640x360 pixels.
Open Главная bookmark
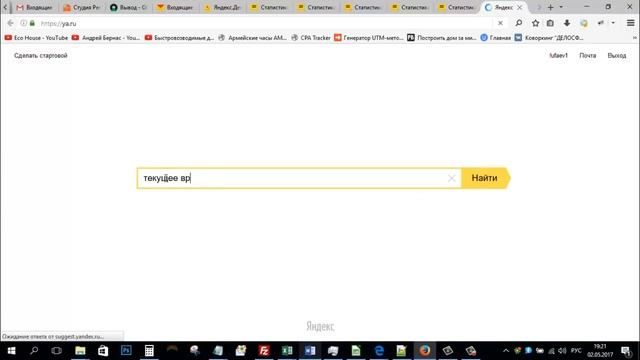click(x=496, y=38)
